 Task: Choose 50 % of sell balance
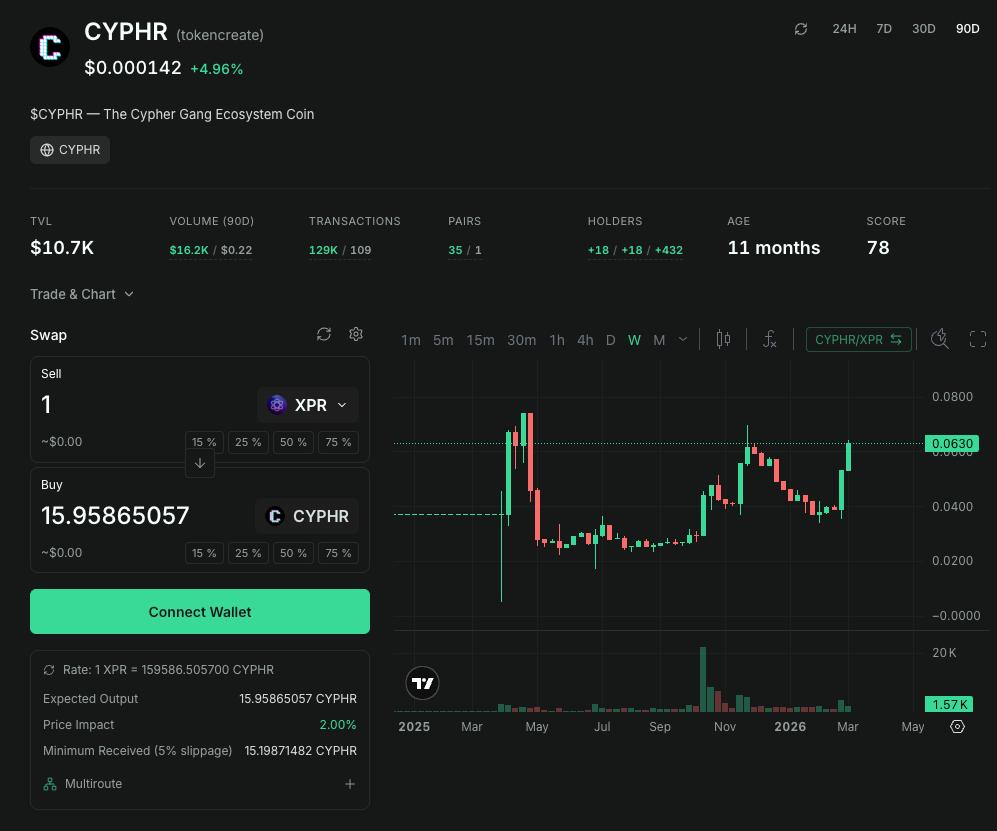coord(293,442)
